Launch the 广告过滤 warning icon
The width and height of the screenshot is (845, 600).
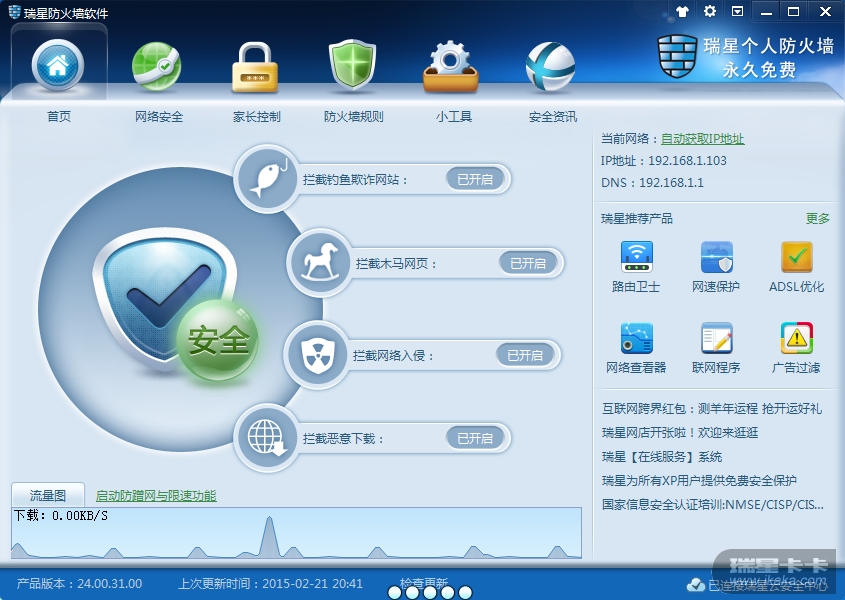pyautogui.click(x=796, y=338)
